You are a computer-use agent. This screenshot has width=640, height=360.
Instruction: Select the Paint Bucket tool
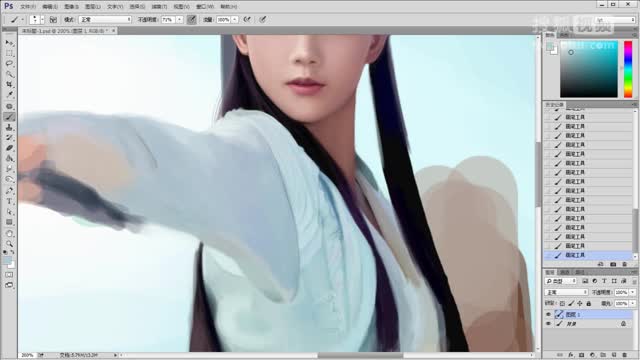(x=9, y=159)
